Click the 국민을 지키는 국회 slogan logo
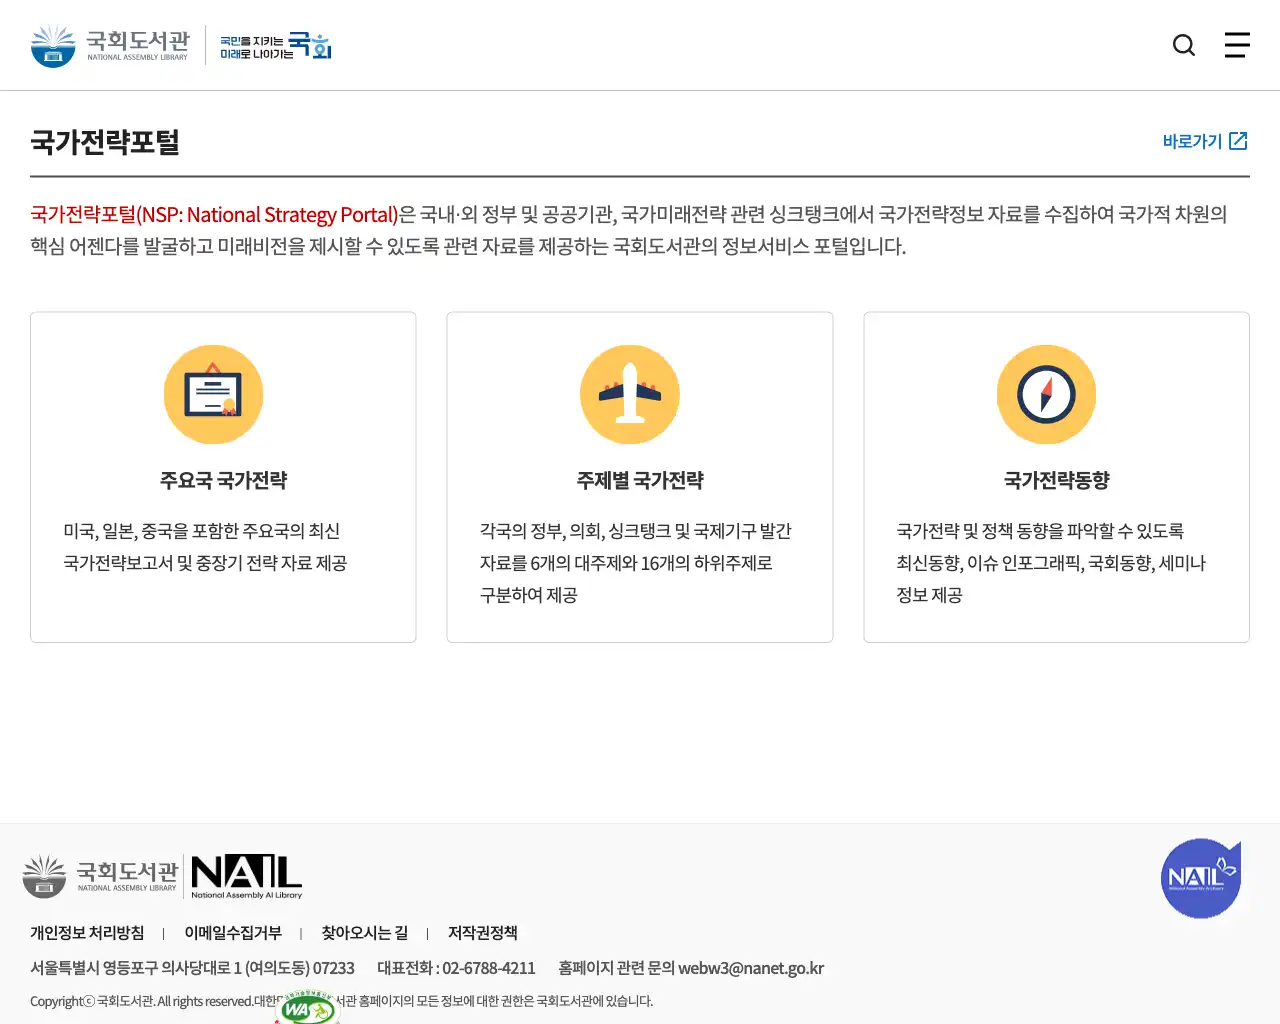The height and width of the screenshot is (1024, 1280). pos(275,44)
